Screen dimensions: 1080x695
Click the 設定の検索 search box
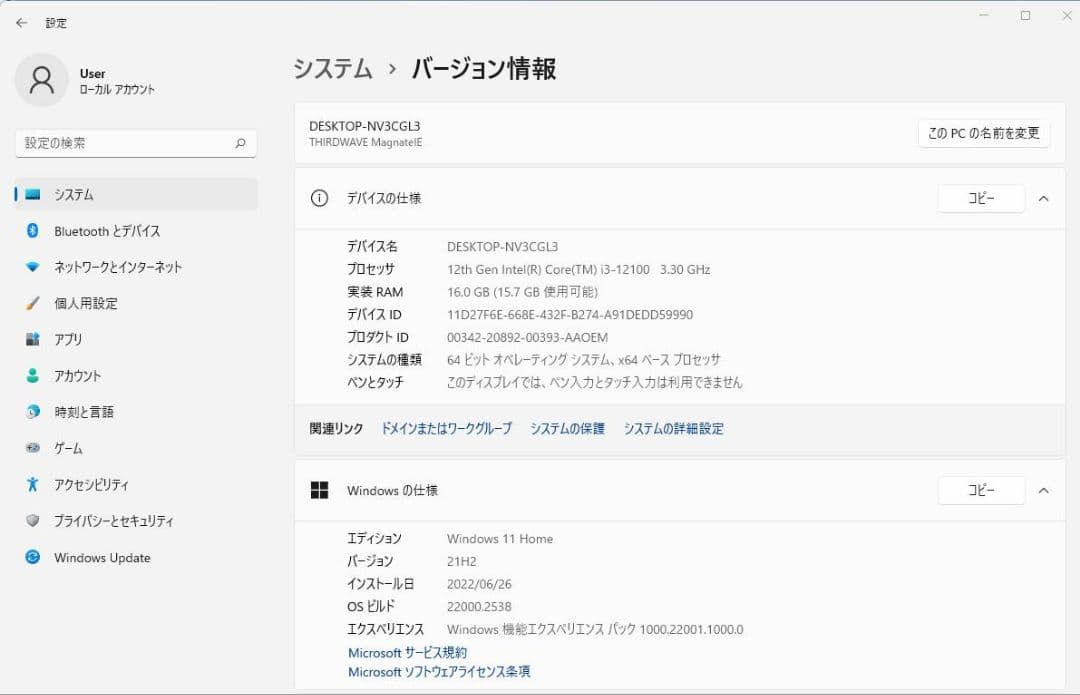pyautogui.click(x=135, y=143)
